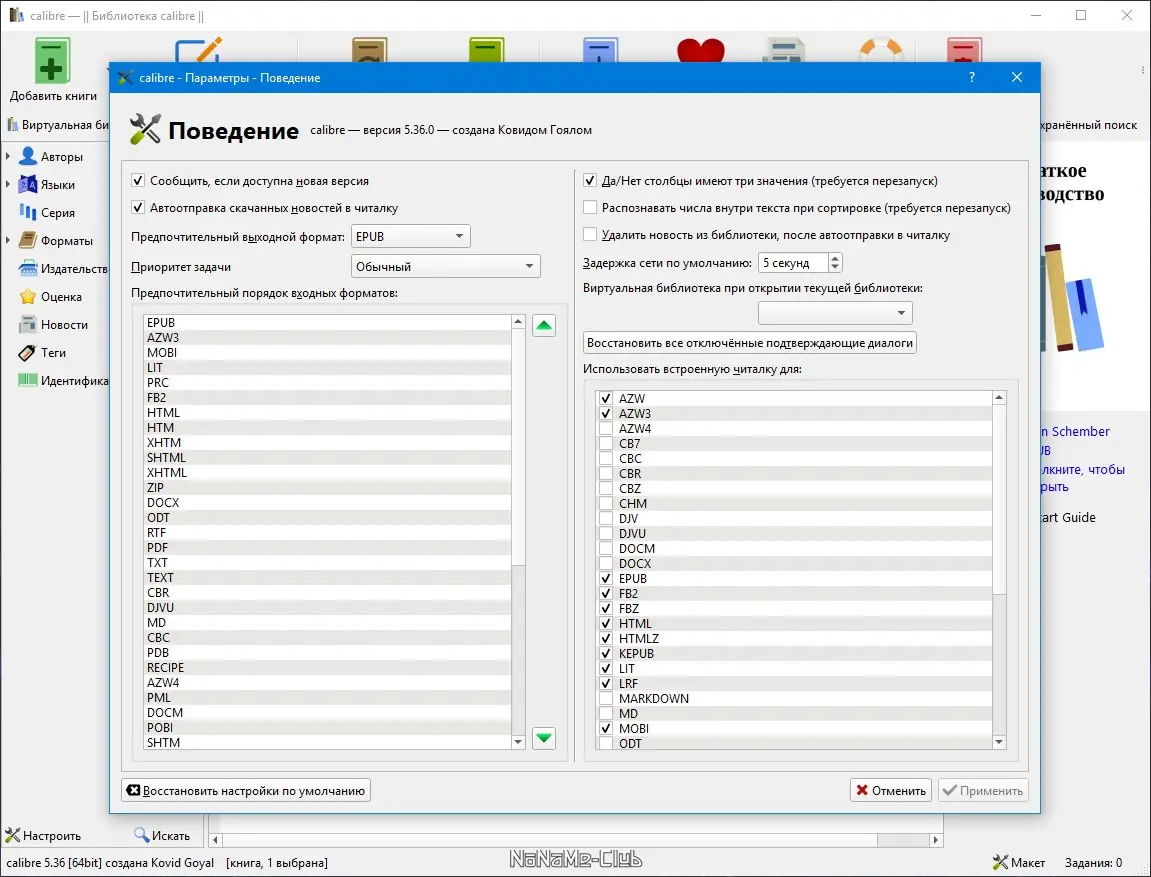
Task: Open virtual library on opening dropdown
Action: click(835, 313)
